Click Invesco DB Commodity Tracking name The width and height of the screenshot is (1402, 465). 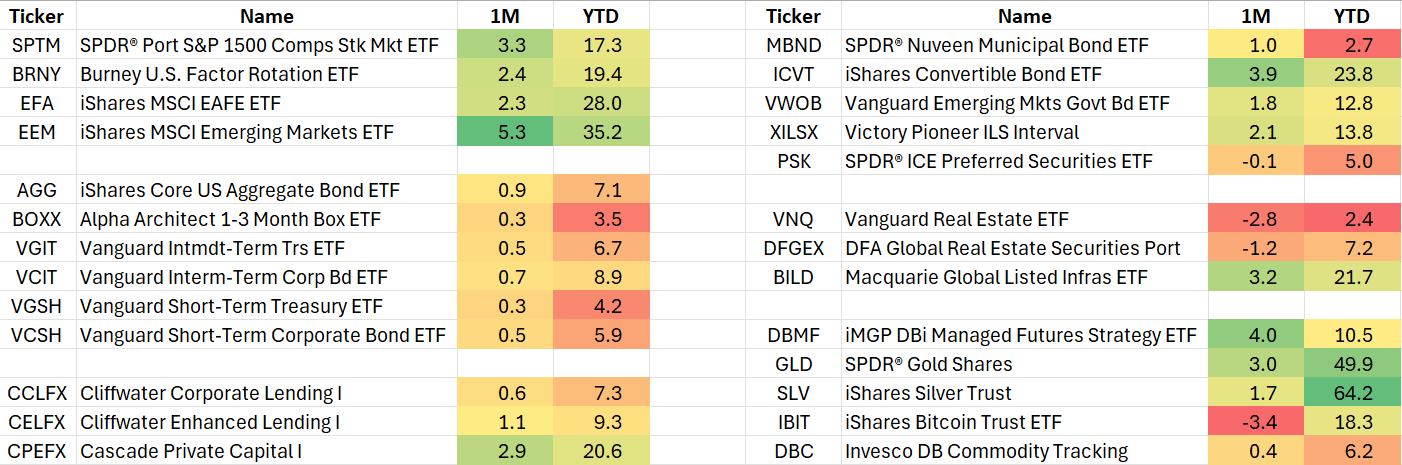(986, 451)
